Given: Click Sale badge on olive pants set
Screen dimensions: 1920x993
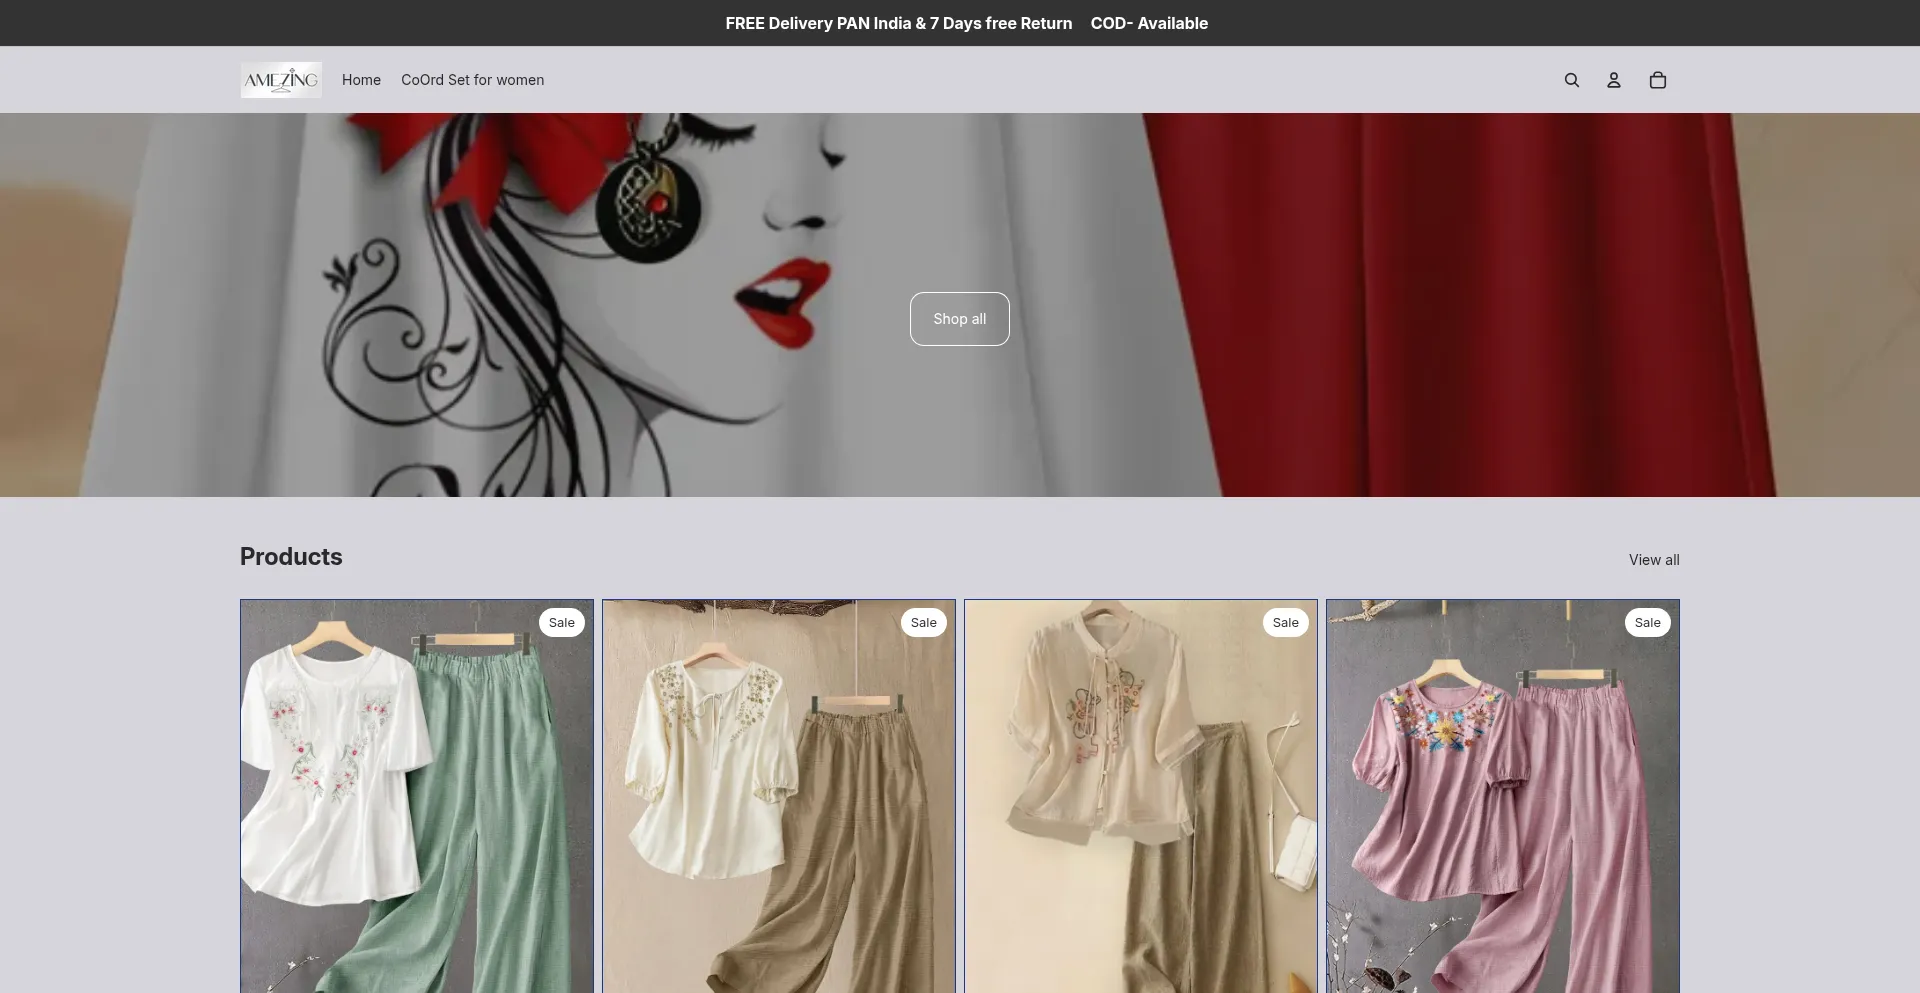Looking at the screenshot, I should (x=923, y=623).
